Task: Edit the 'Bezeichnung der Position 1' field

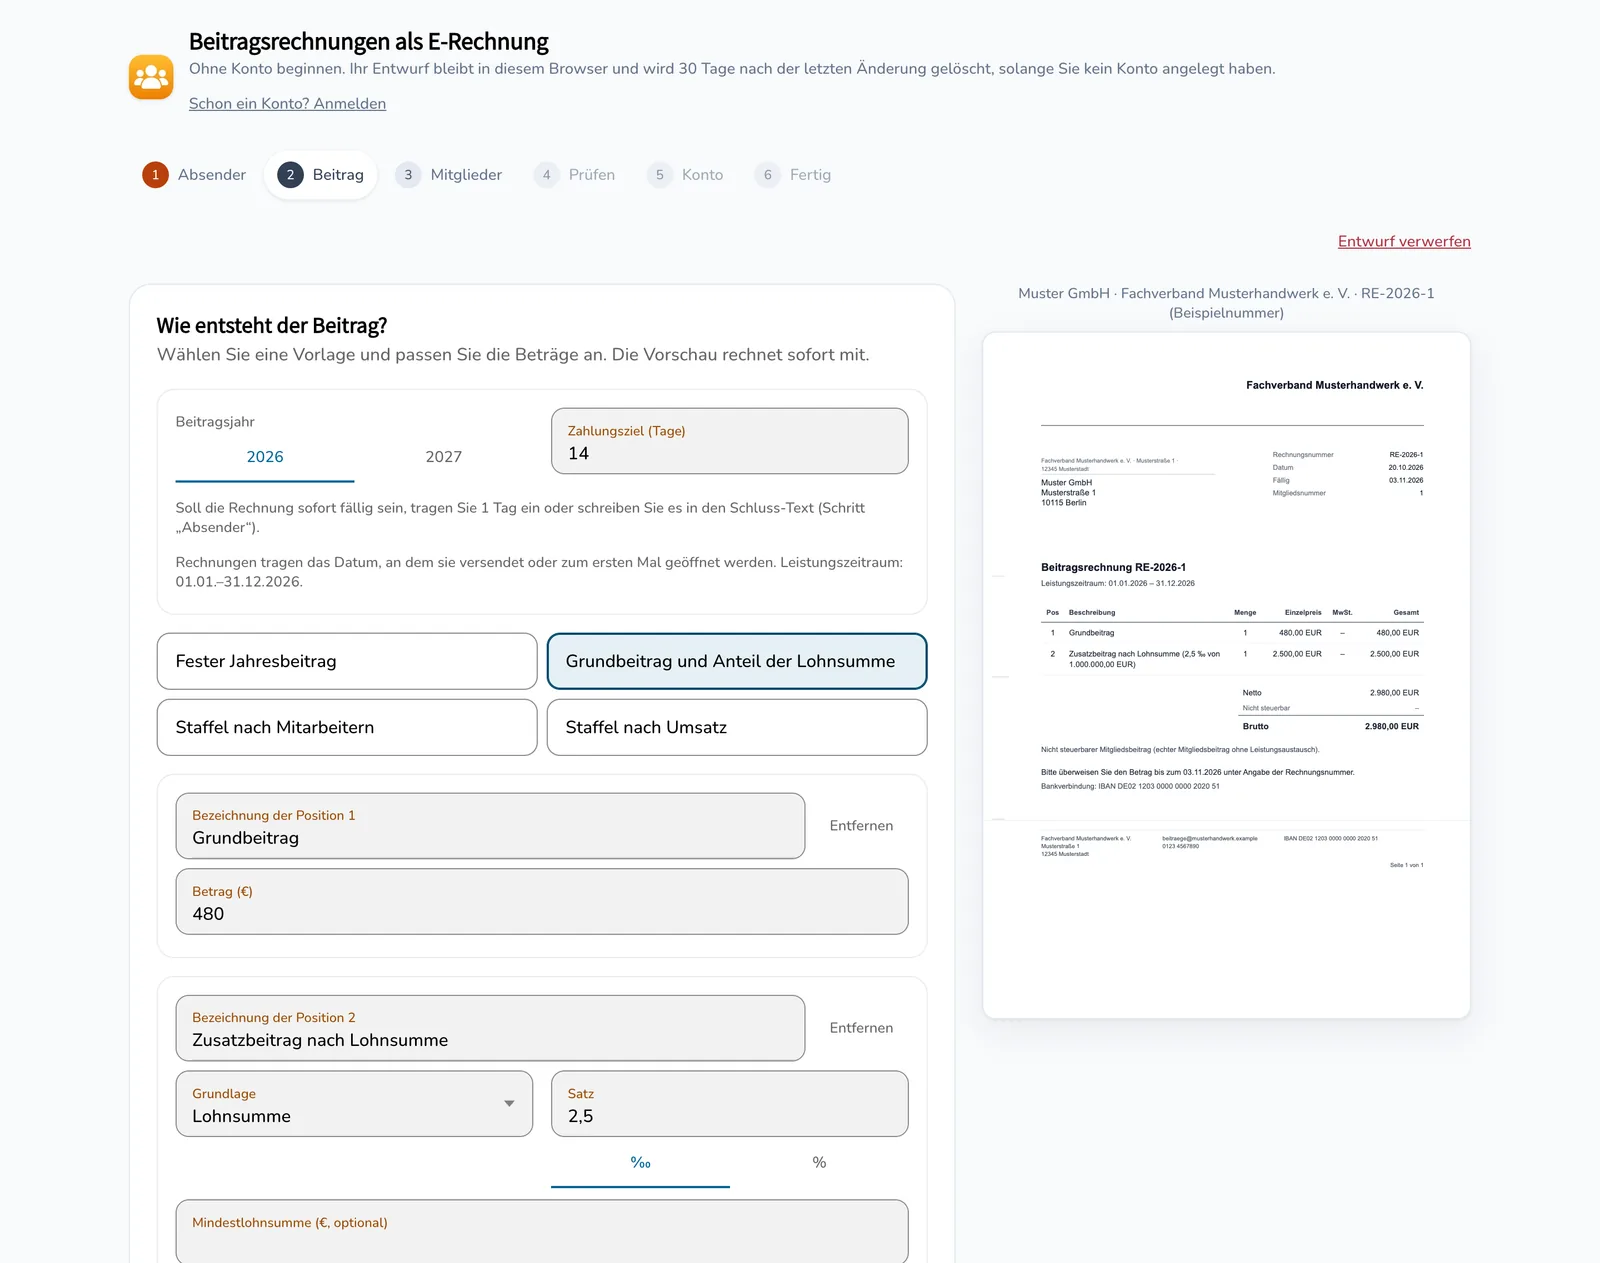Action: click(490, 826)
